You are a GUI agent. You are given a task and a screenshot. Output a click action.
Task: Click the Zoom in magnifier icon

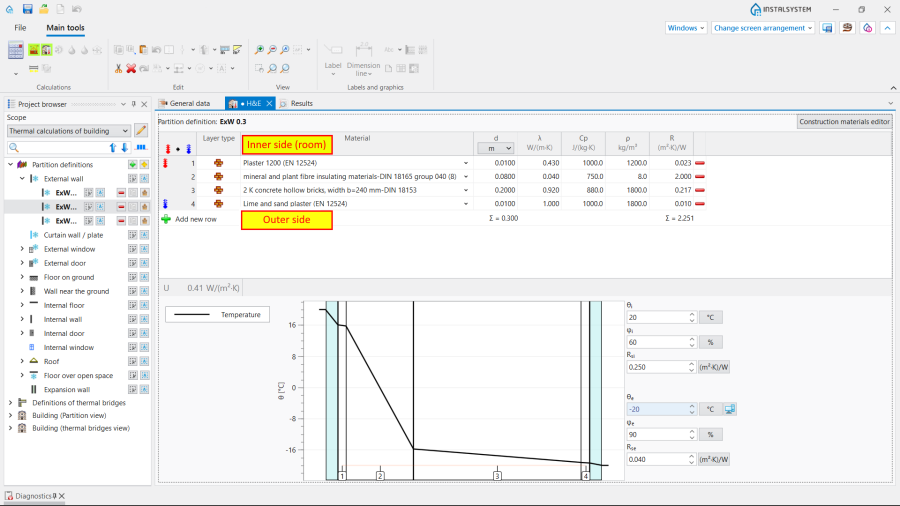pos(259,49)
